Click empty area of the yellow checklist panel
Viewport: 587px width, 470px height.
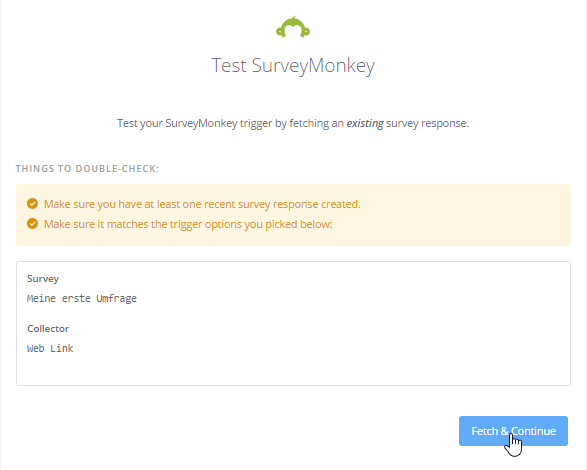(x=468, y=215)
